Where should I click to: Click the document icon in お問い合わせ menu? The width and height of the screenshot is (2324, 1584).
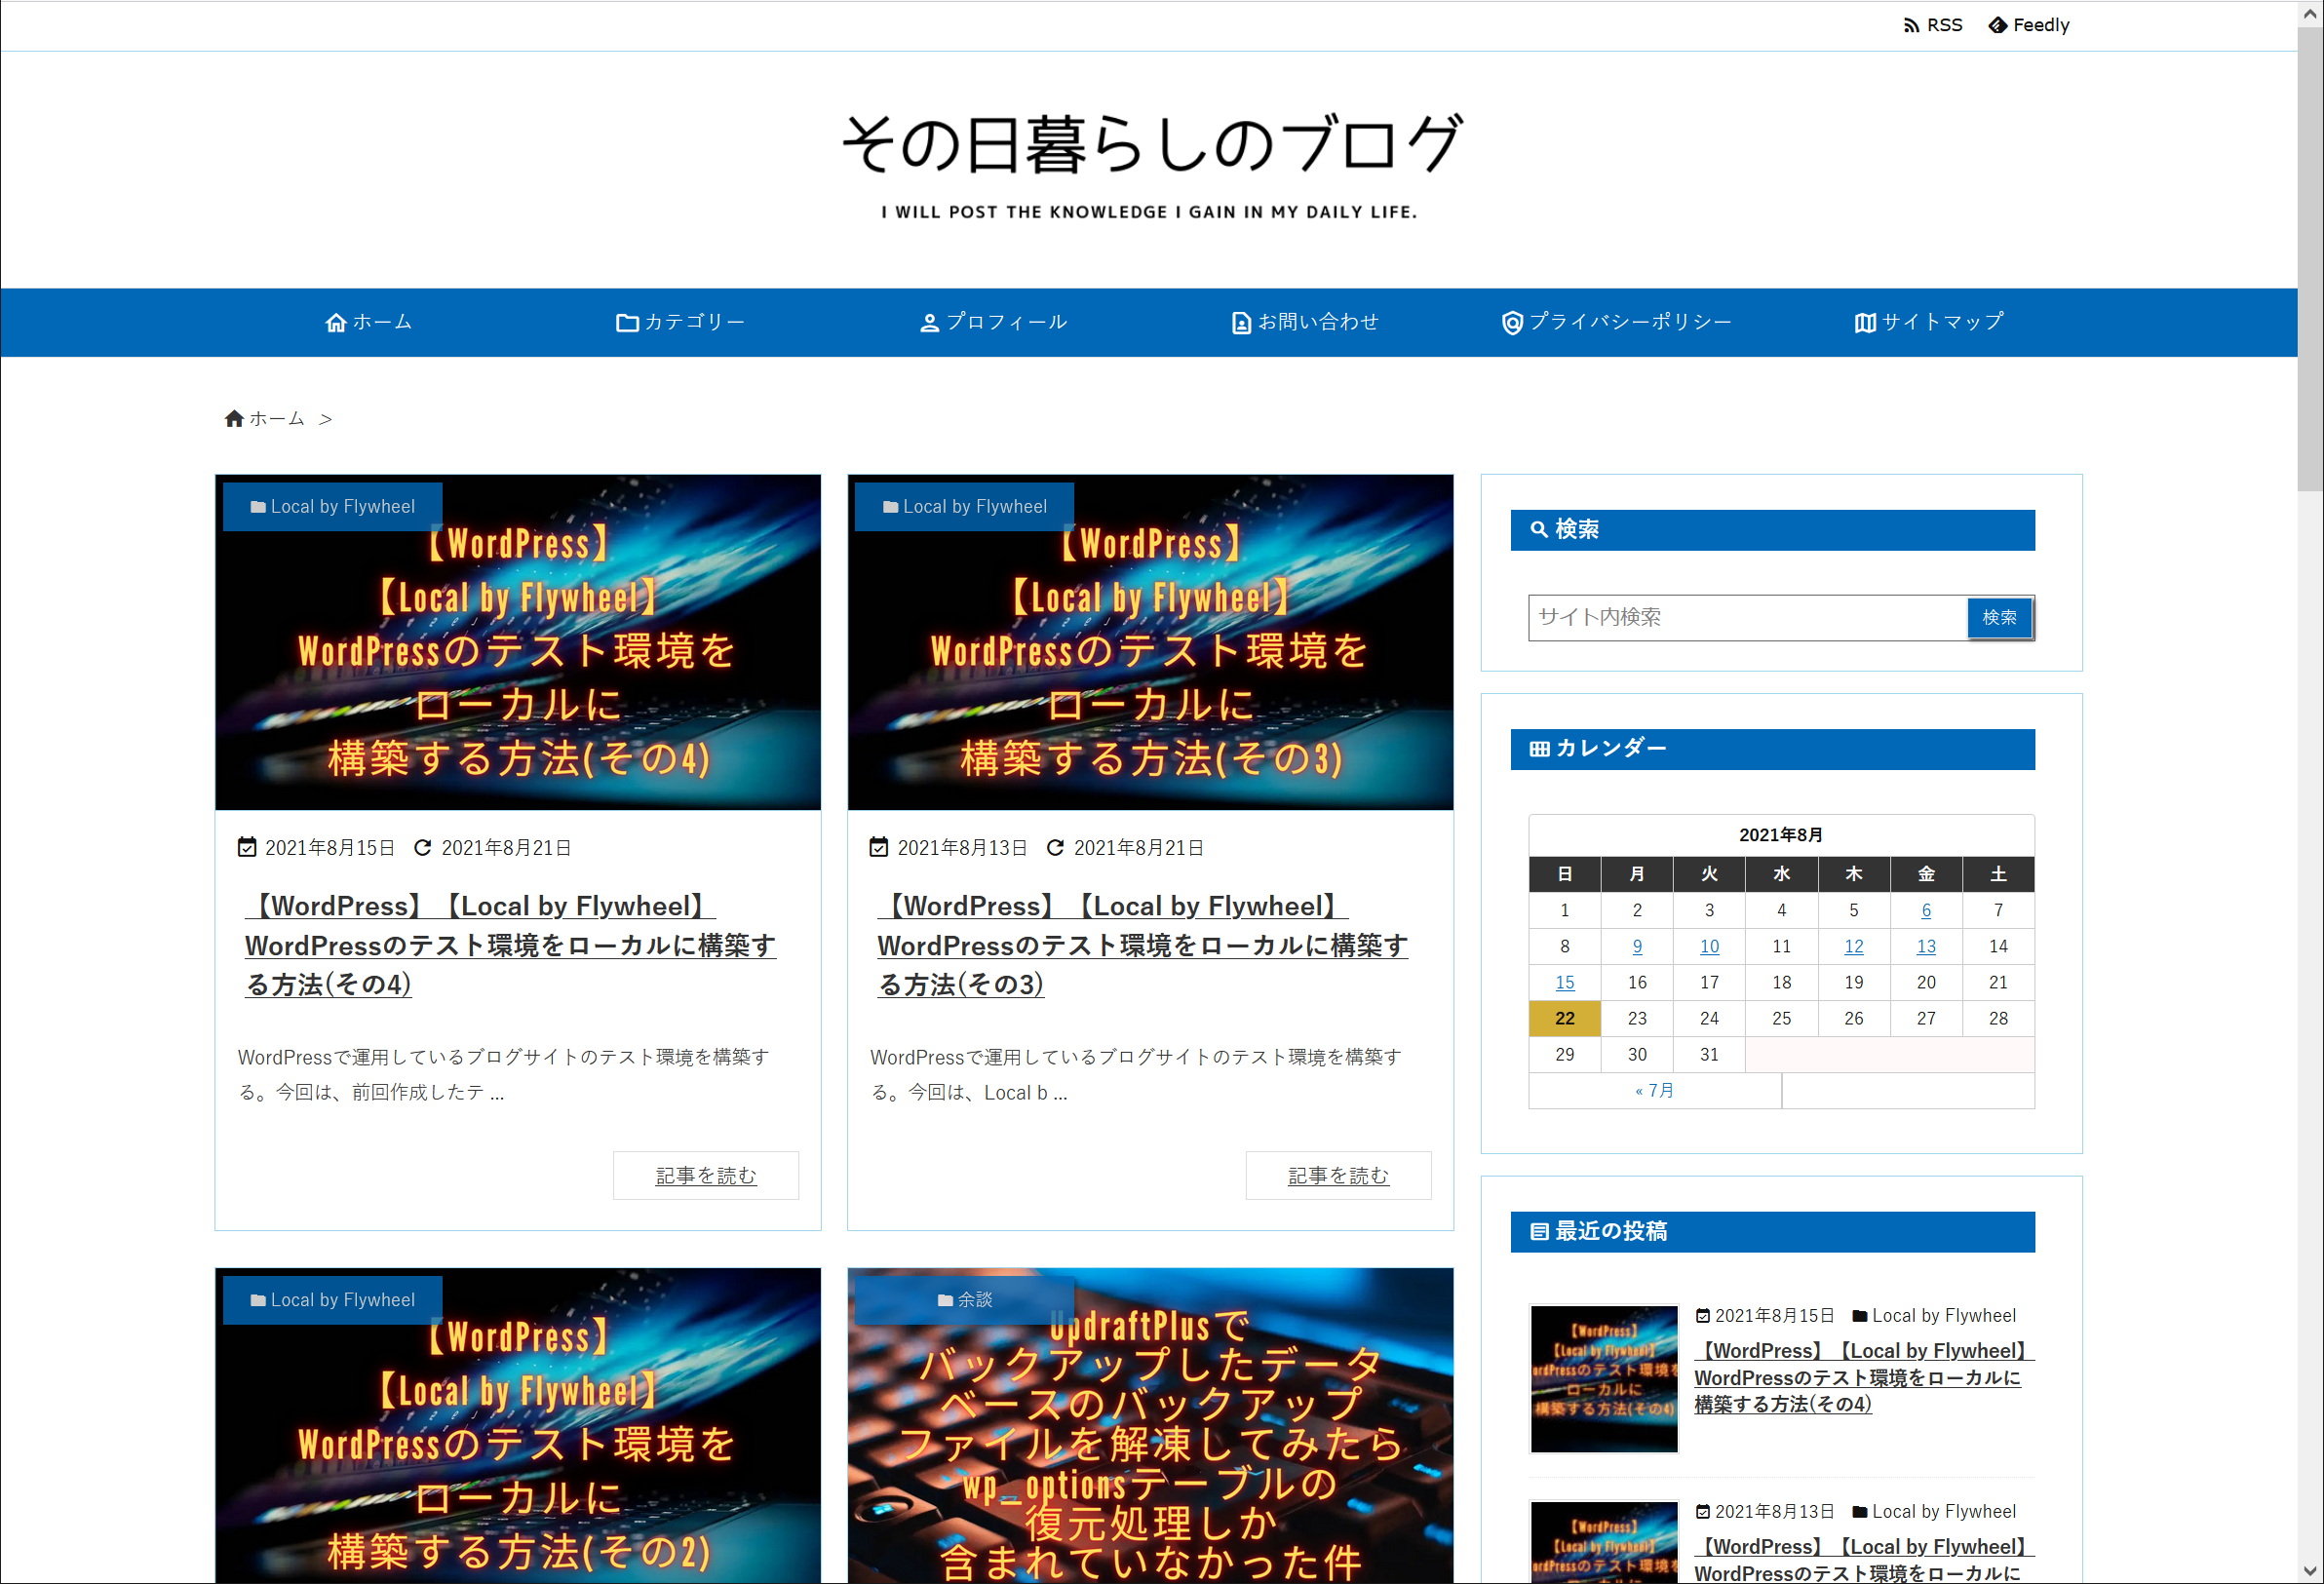1241,322
